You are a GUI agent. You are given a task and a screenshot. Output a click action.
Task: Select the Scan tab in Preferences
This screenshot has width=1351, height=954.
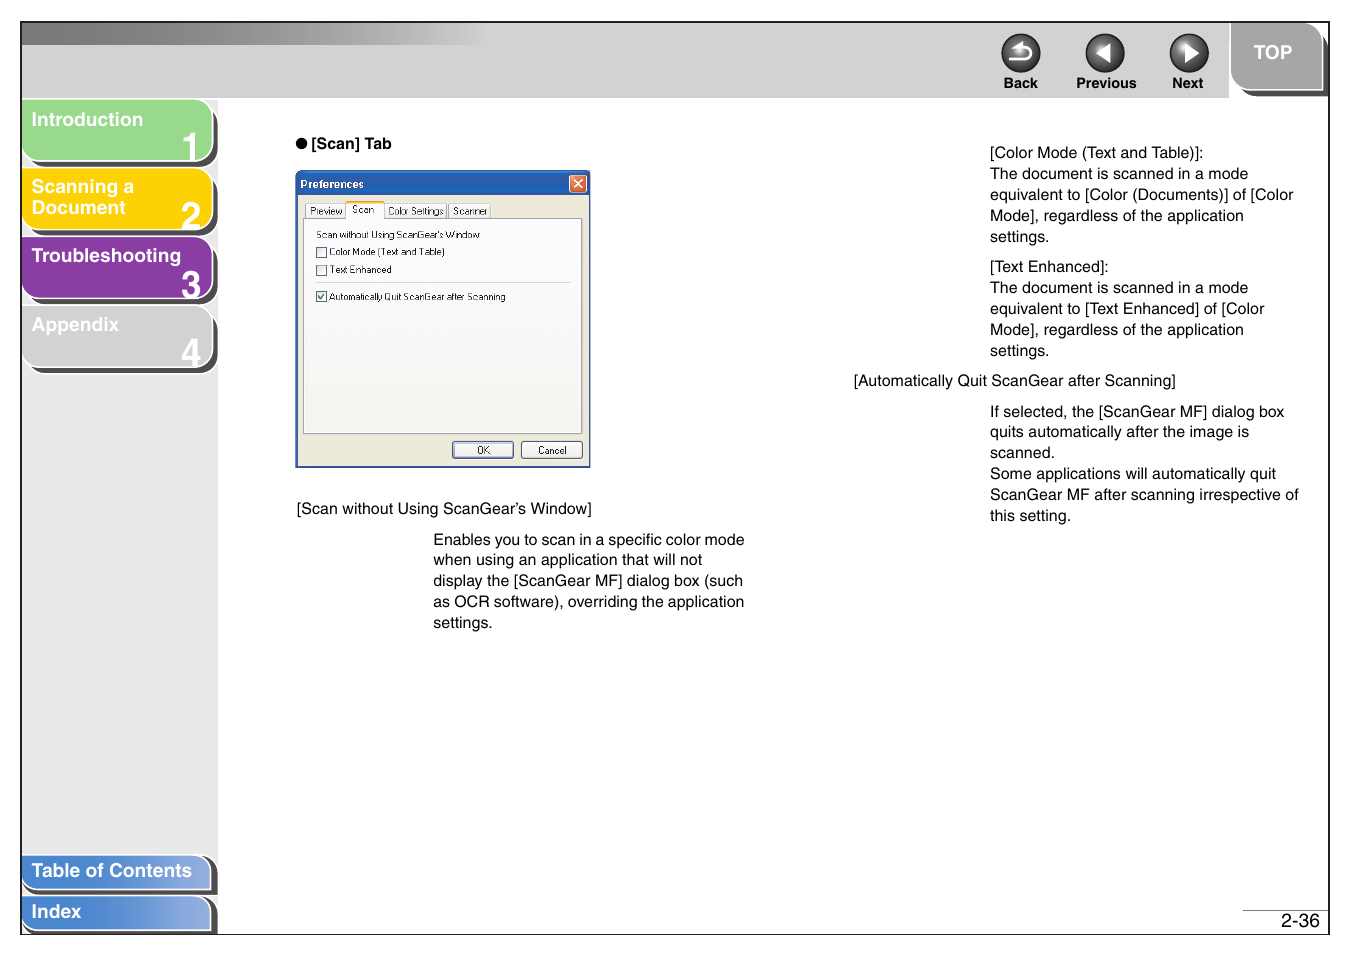coord(363,210)
